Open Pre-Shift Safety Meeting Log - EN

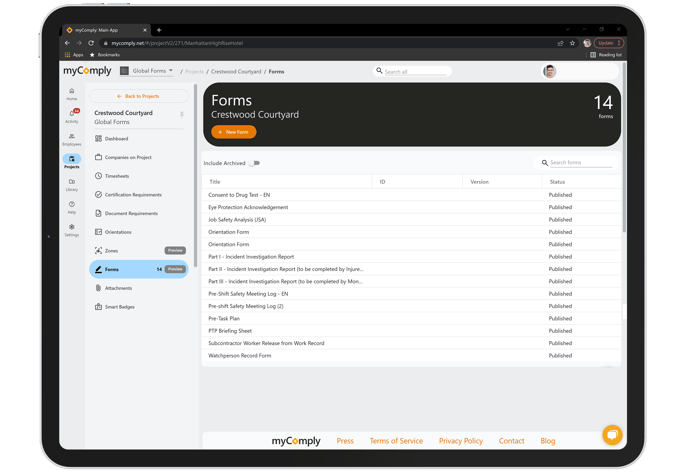412,294
